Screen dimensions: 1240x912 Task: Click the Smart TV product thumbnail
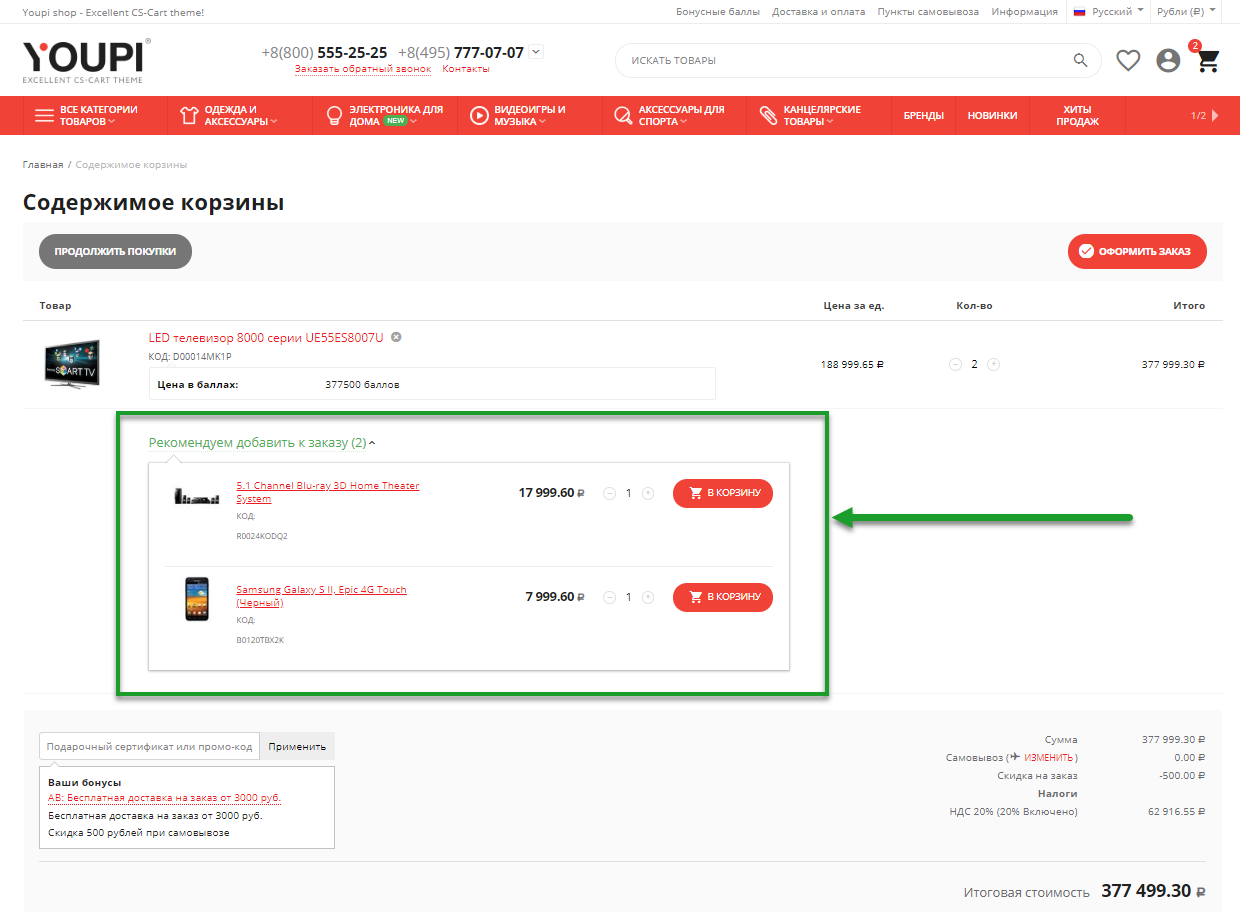72,364
